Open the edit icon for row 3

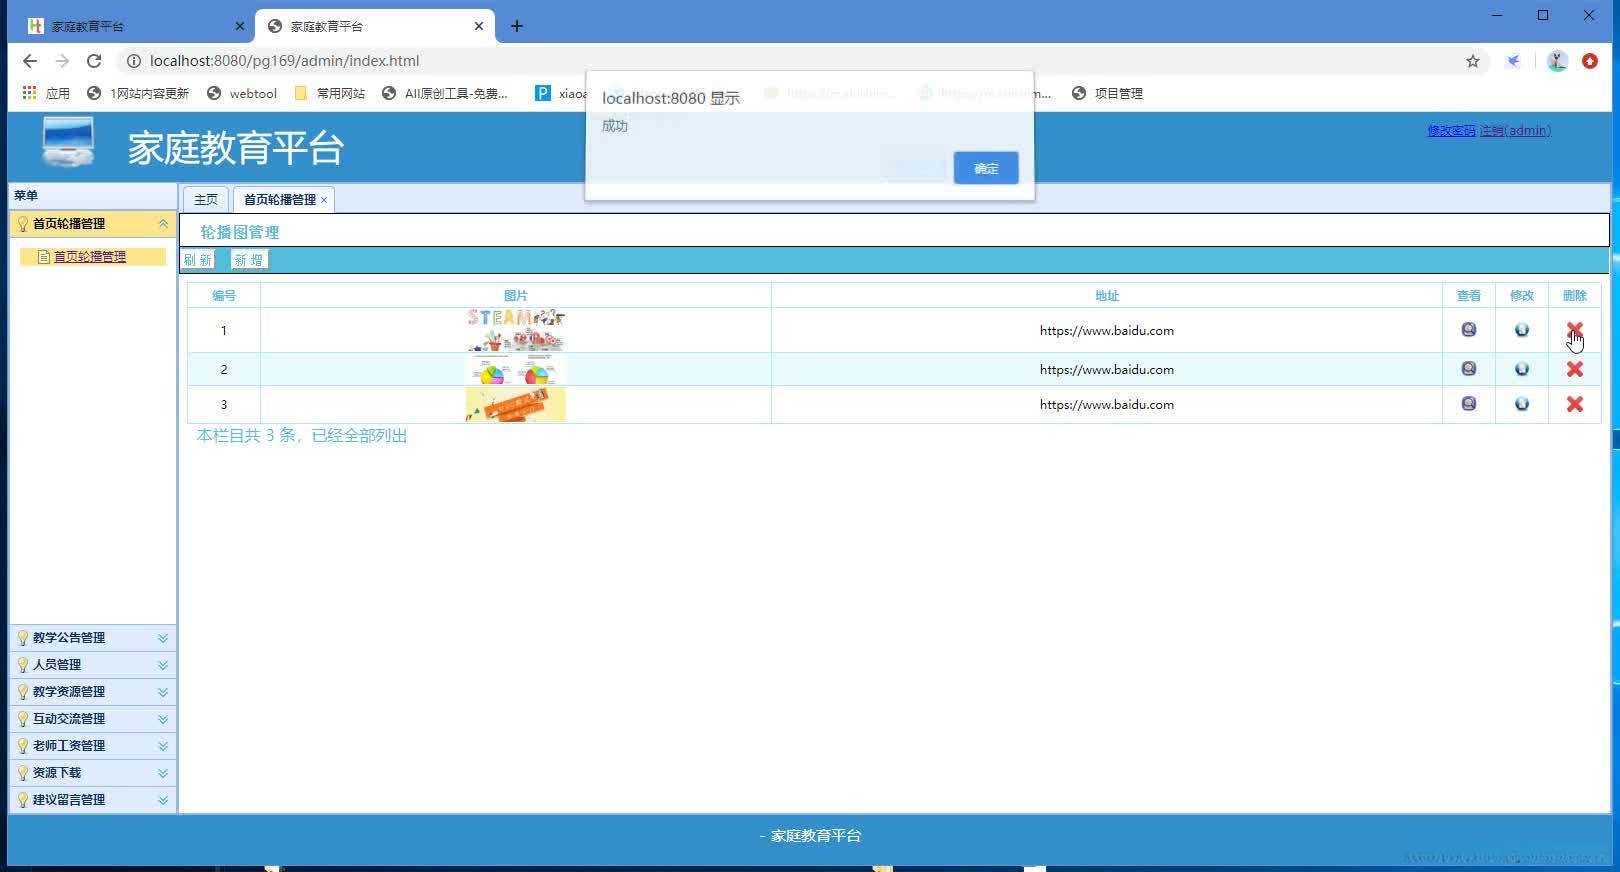[x=1521, y=404]
